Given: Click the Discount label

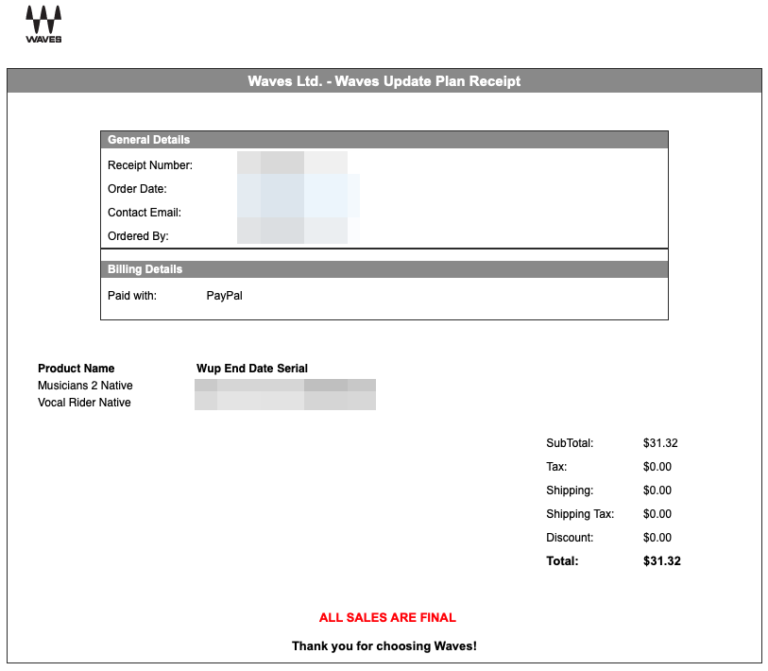Looking at the screenshot, I should tap(570, 538).
